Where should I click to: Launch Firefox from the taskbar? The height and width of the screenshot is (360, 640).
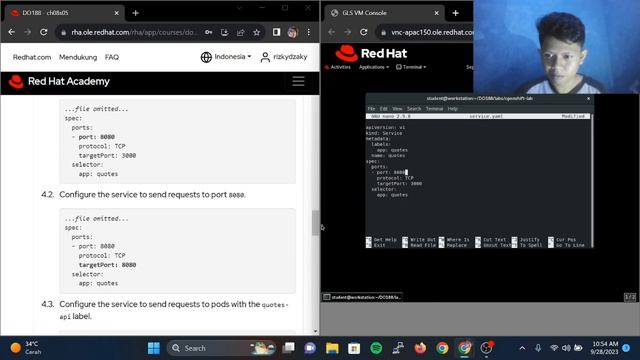[420, 348]
